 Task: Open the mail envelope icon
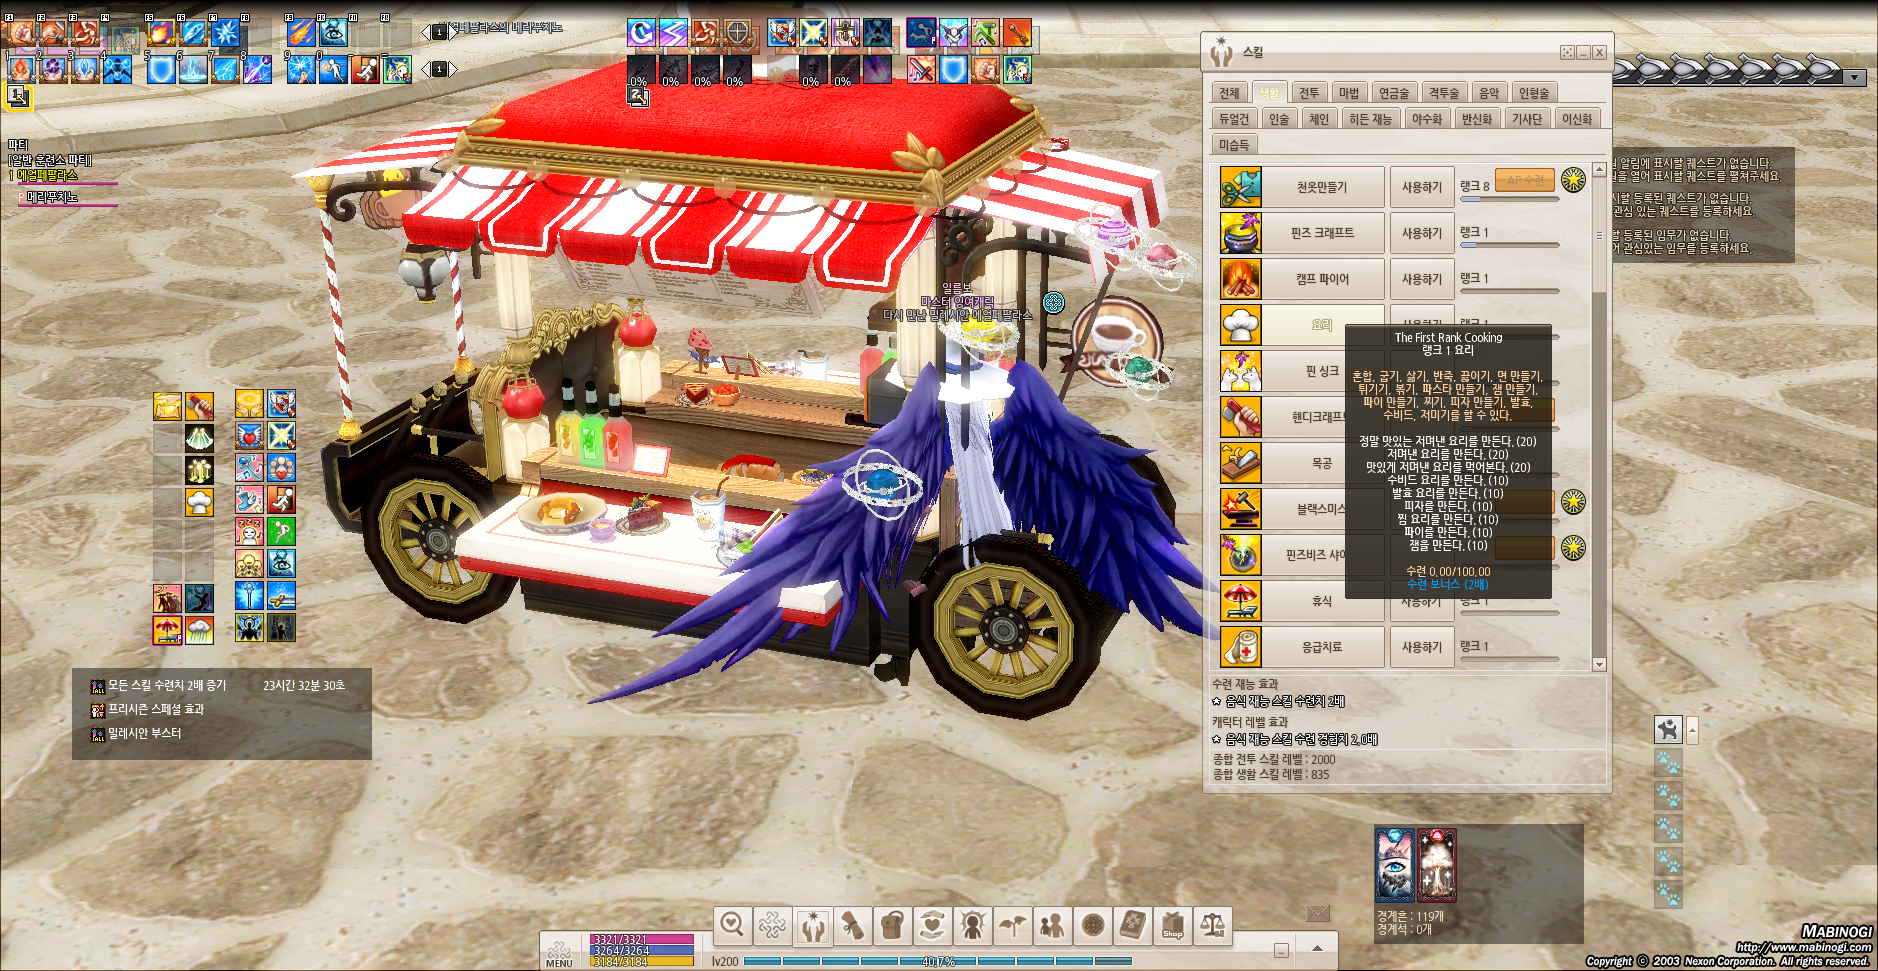click(x=1318, y=913)
